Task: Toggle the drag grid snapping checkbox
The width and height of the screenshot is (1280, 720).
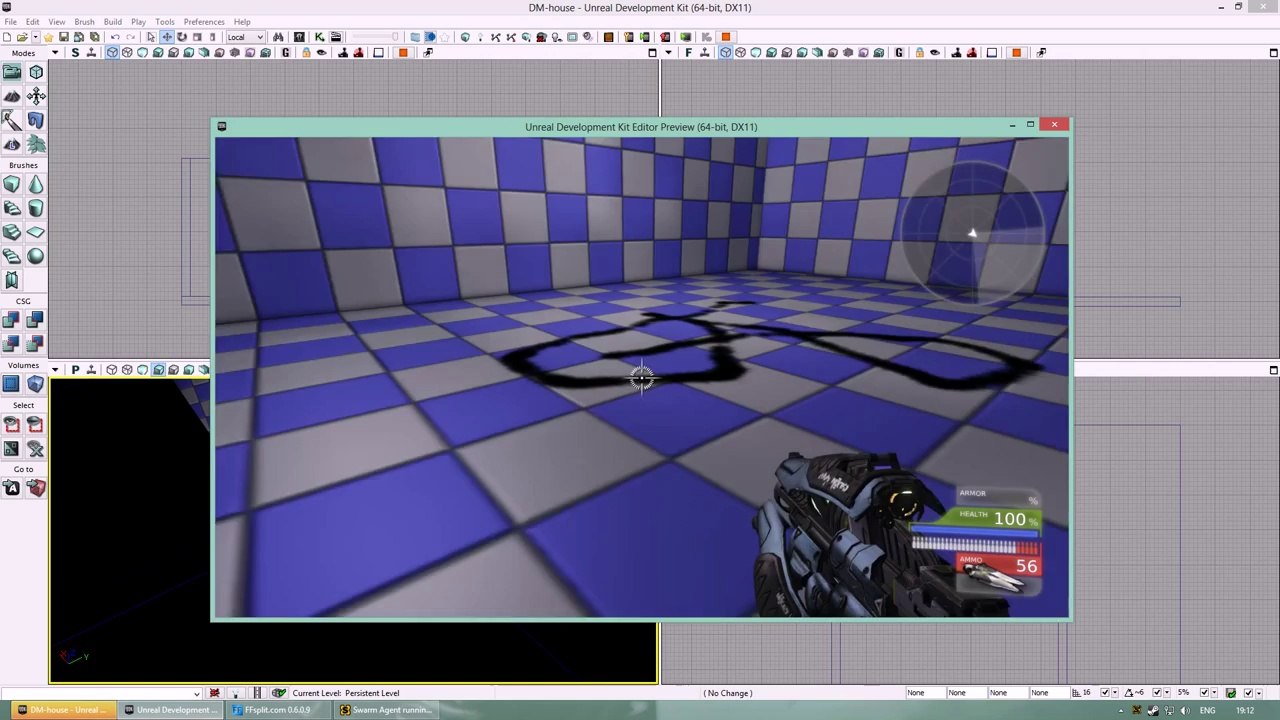Action: [x=1105, y=693]
